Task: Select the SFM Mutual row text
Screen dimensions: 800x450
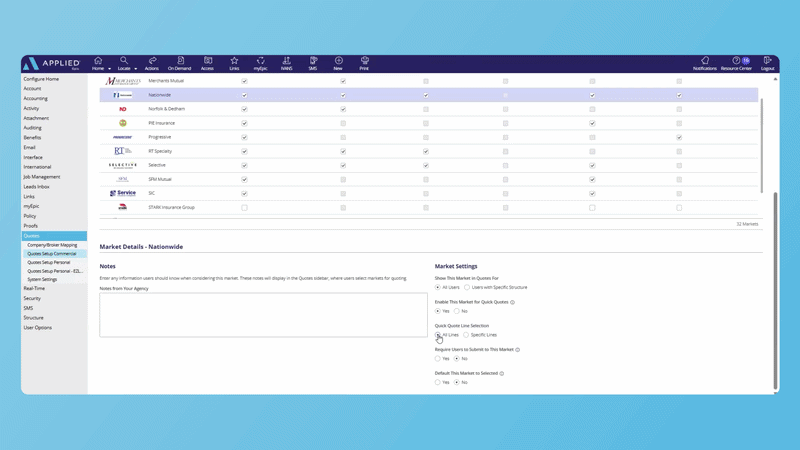Action: point(160,180)
